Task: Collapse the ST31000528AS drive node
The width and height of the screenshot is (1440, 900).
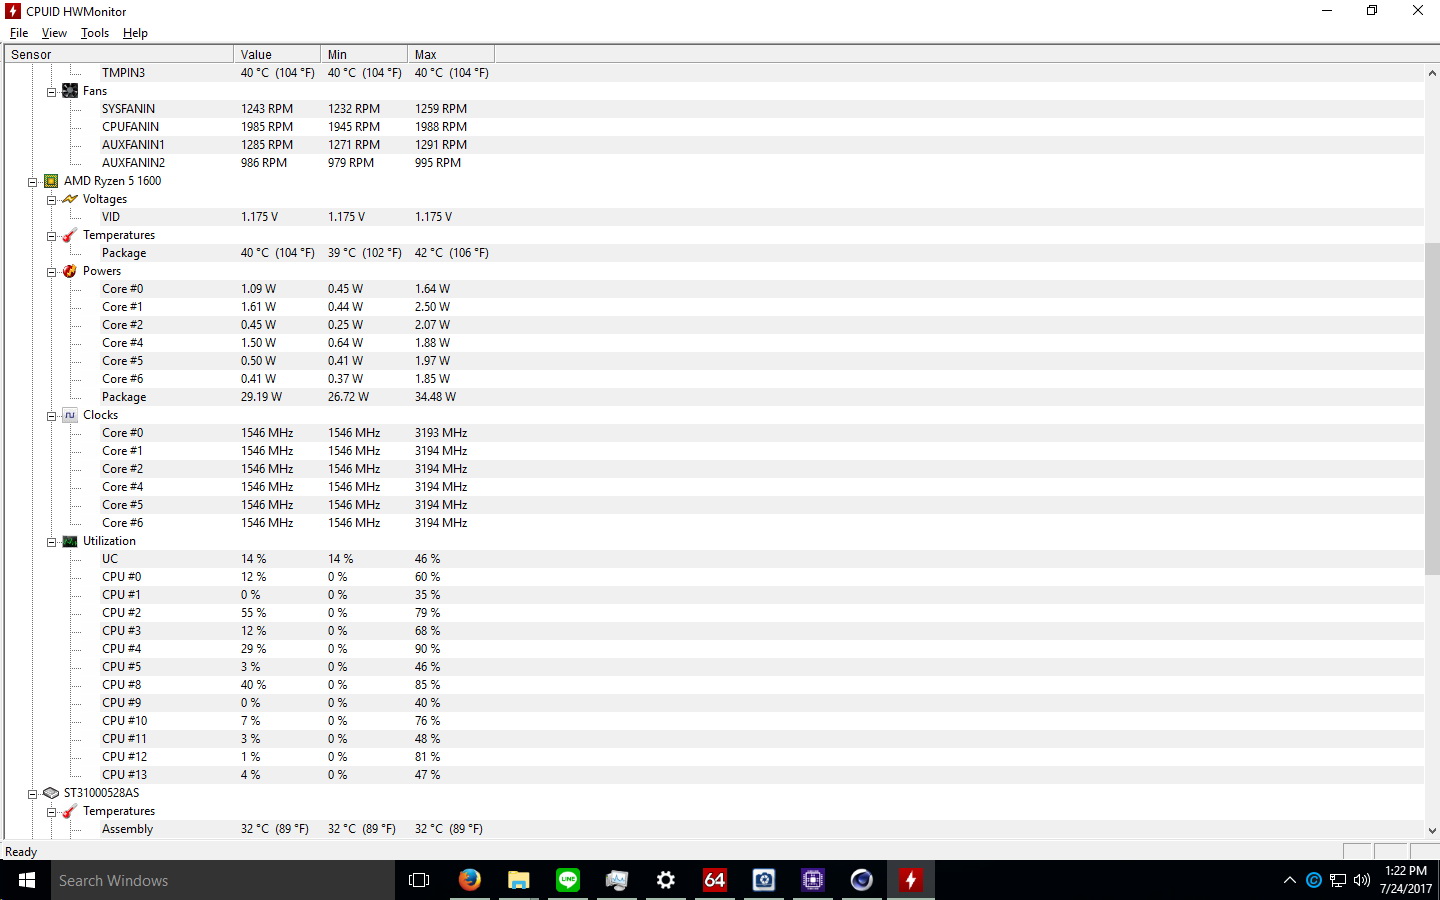Action: click(x=32, y=793)
